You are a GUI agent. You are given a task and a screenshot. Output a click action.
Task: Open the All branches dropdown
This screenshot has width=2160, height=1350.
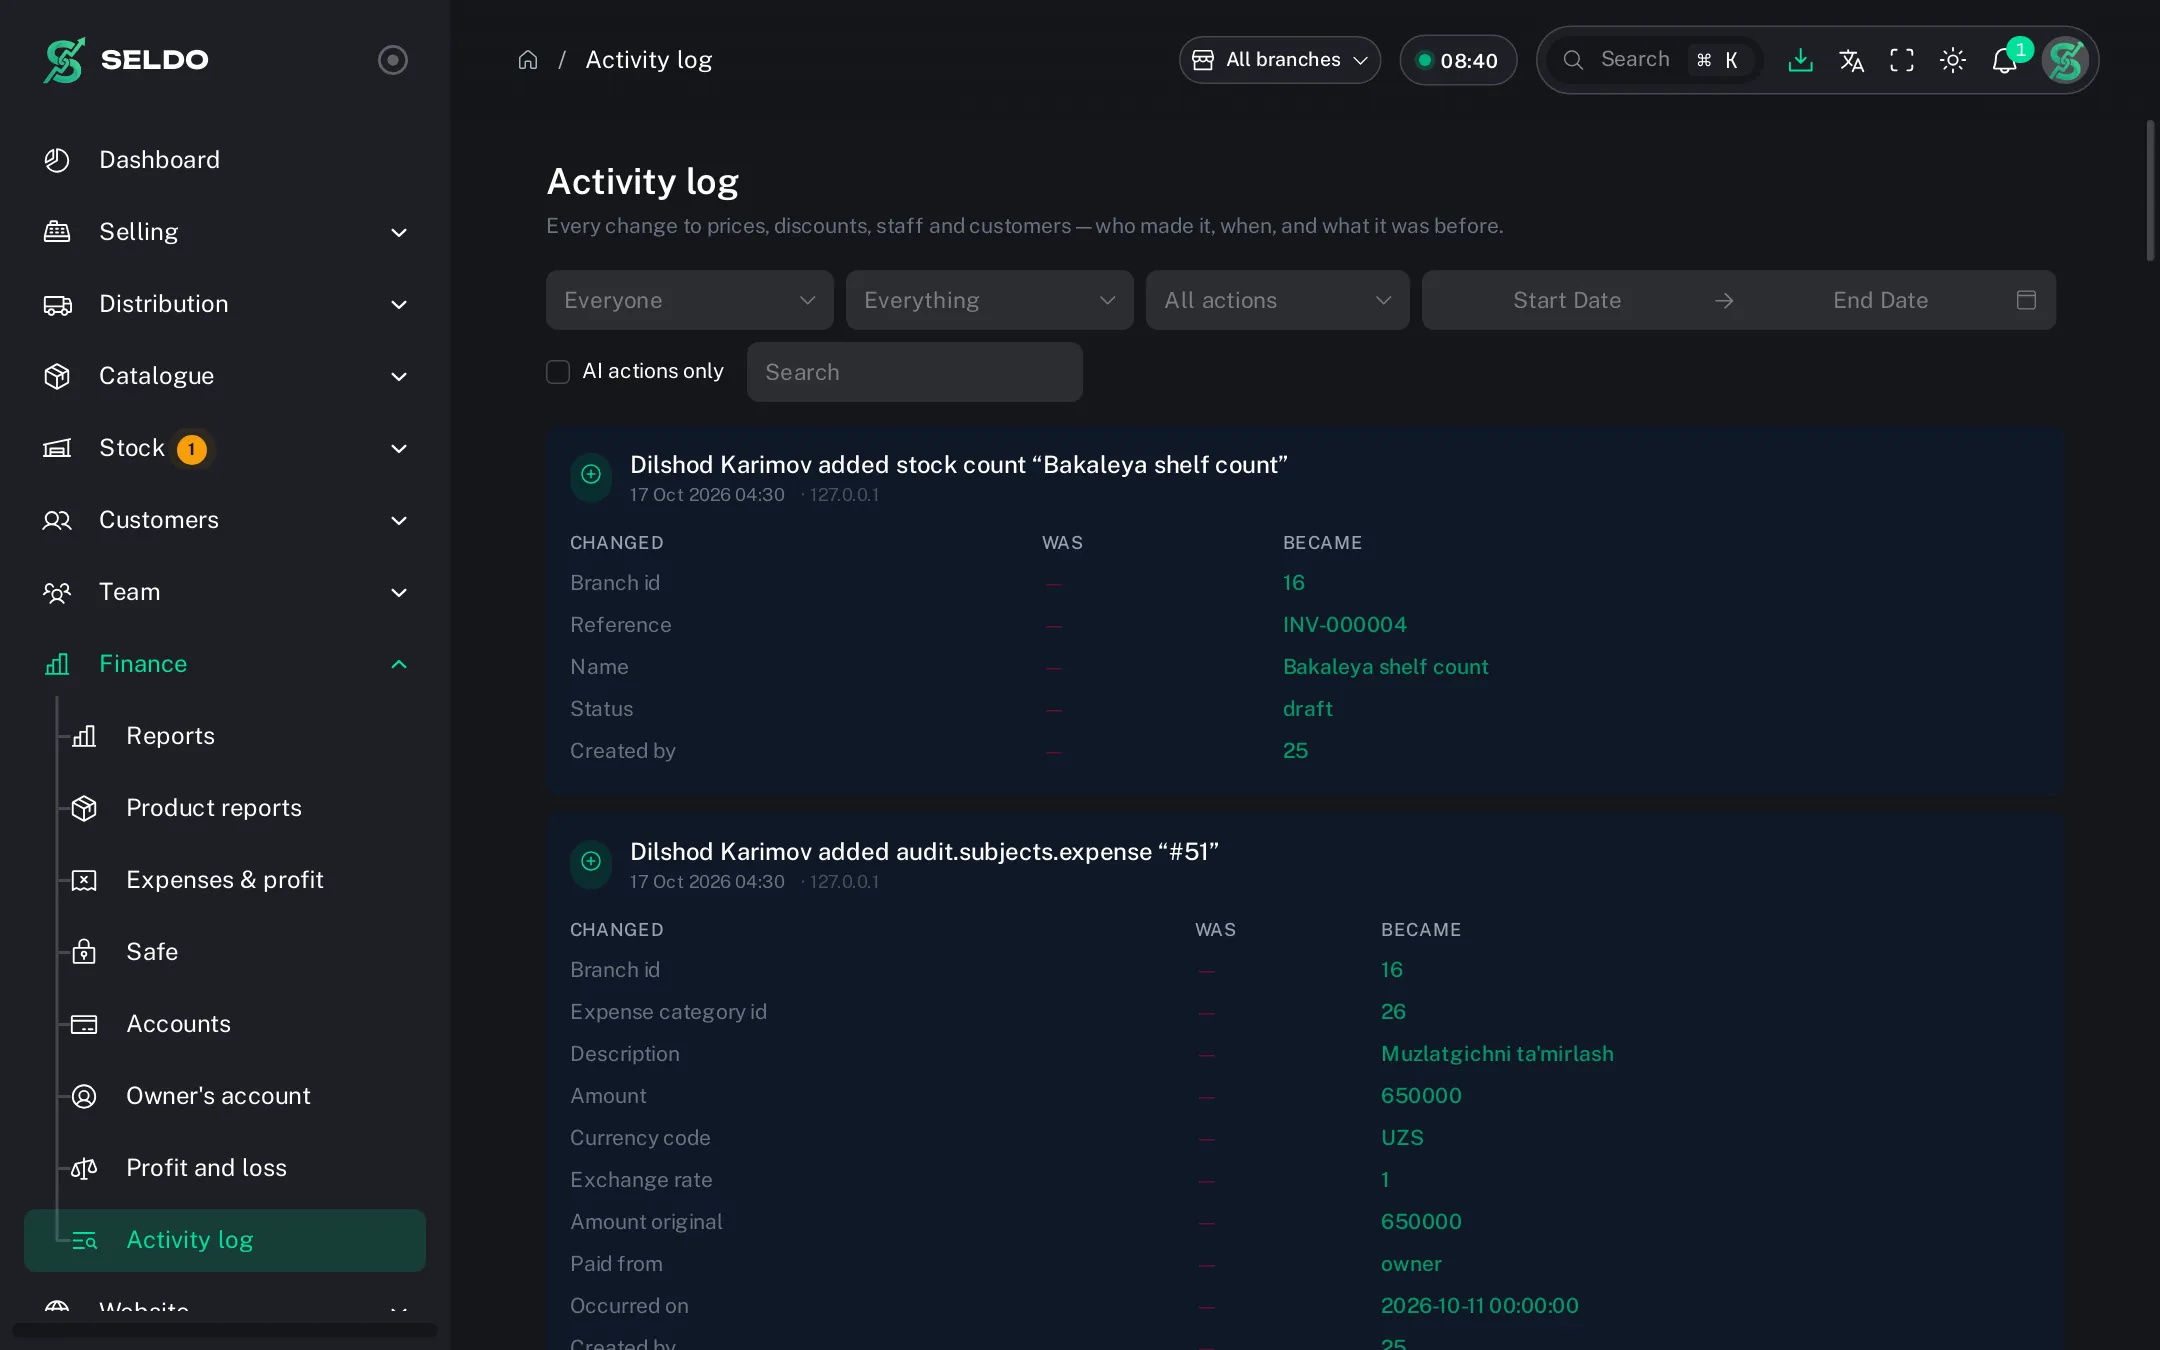(1280, 60)
